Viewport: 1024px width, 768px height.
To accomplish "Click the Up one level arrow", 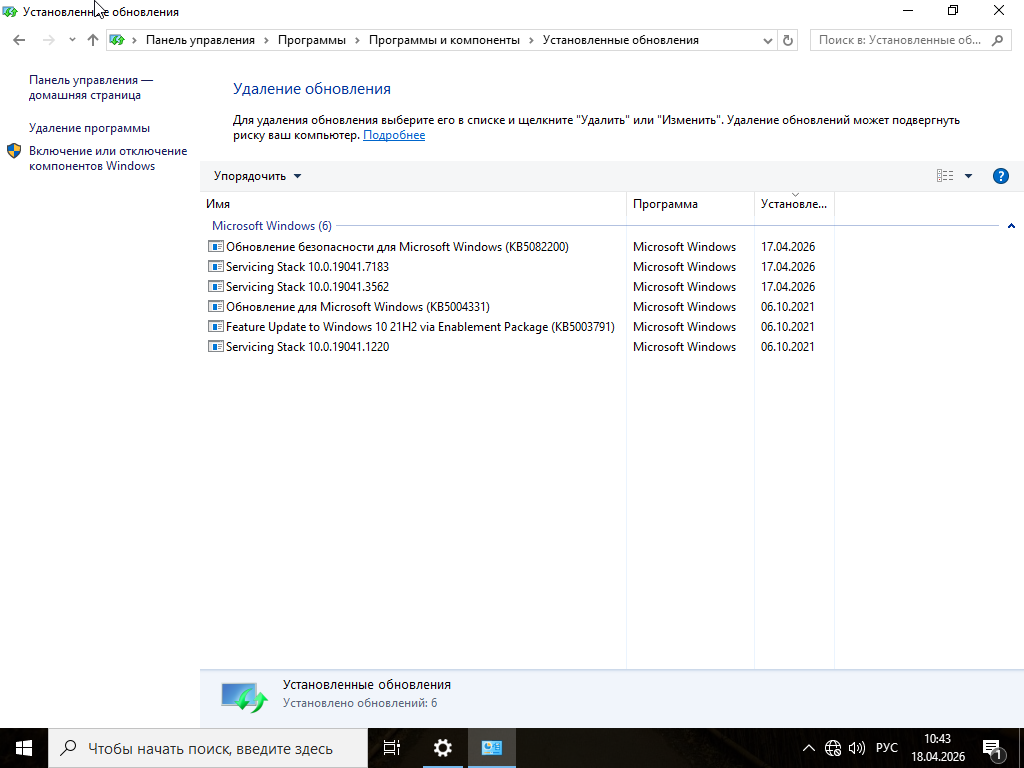I will 93,40.
